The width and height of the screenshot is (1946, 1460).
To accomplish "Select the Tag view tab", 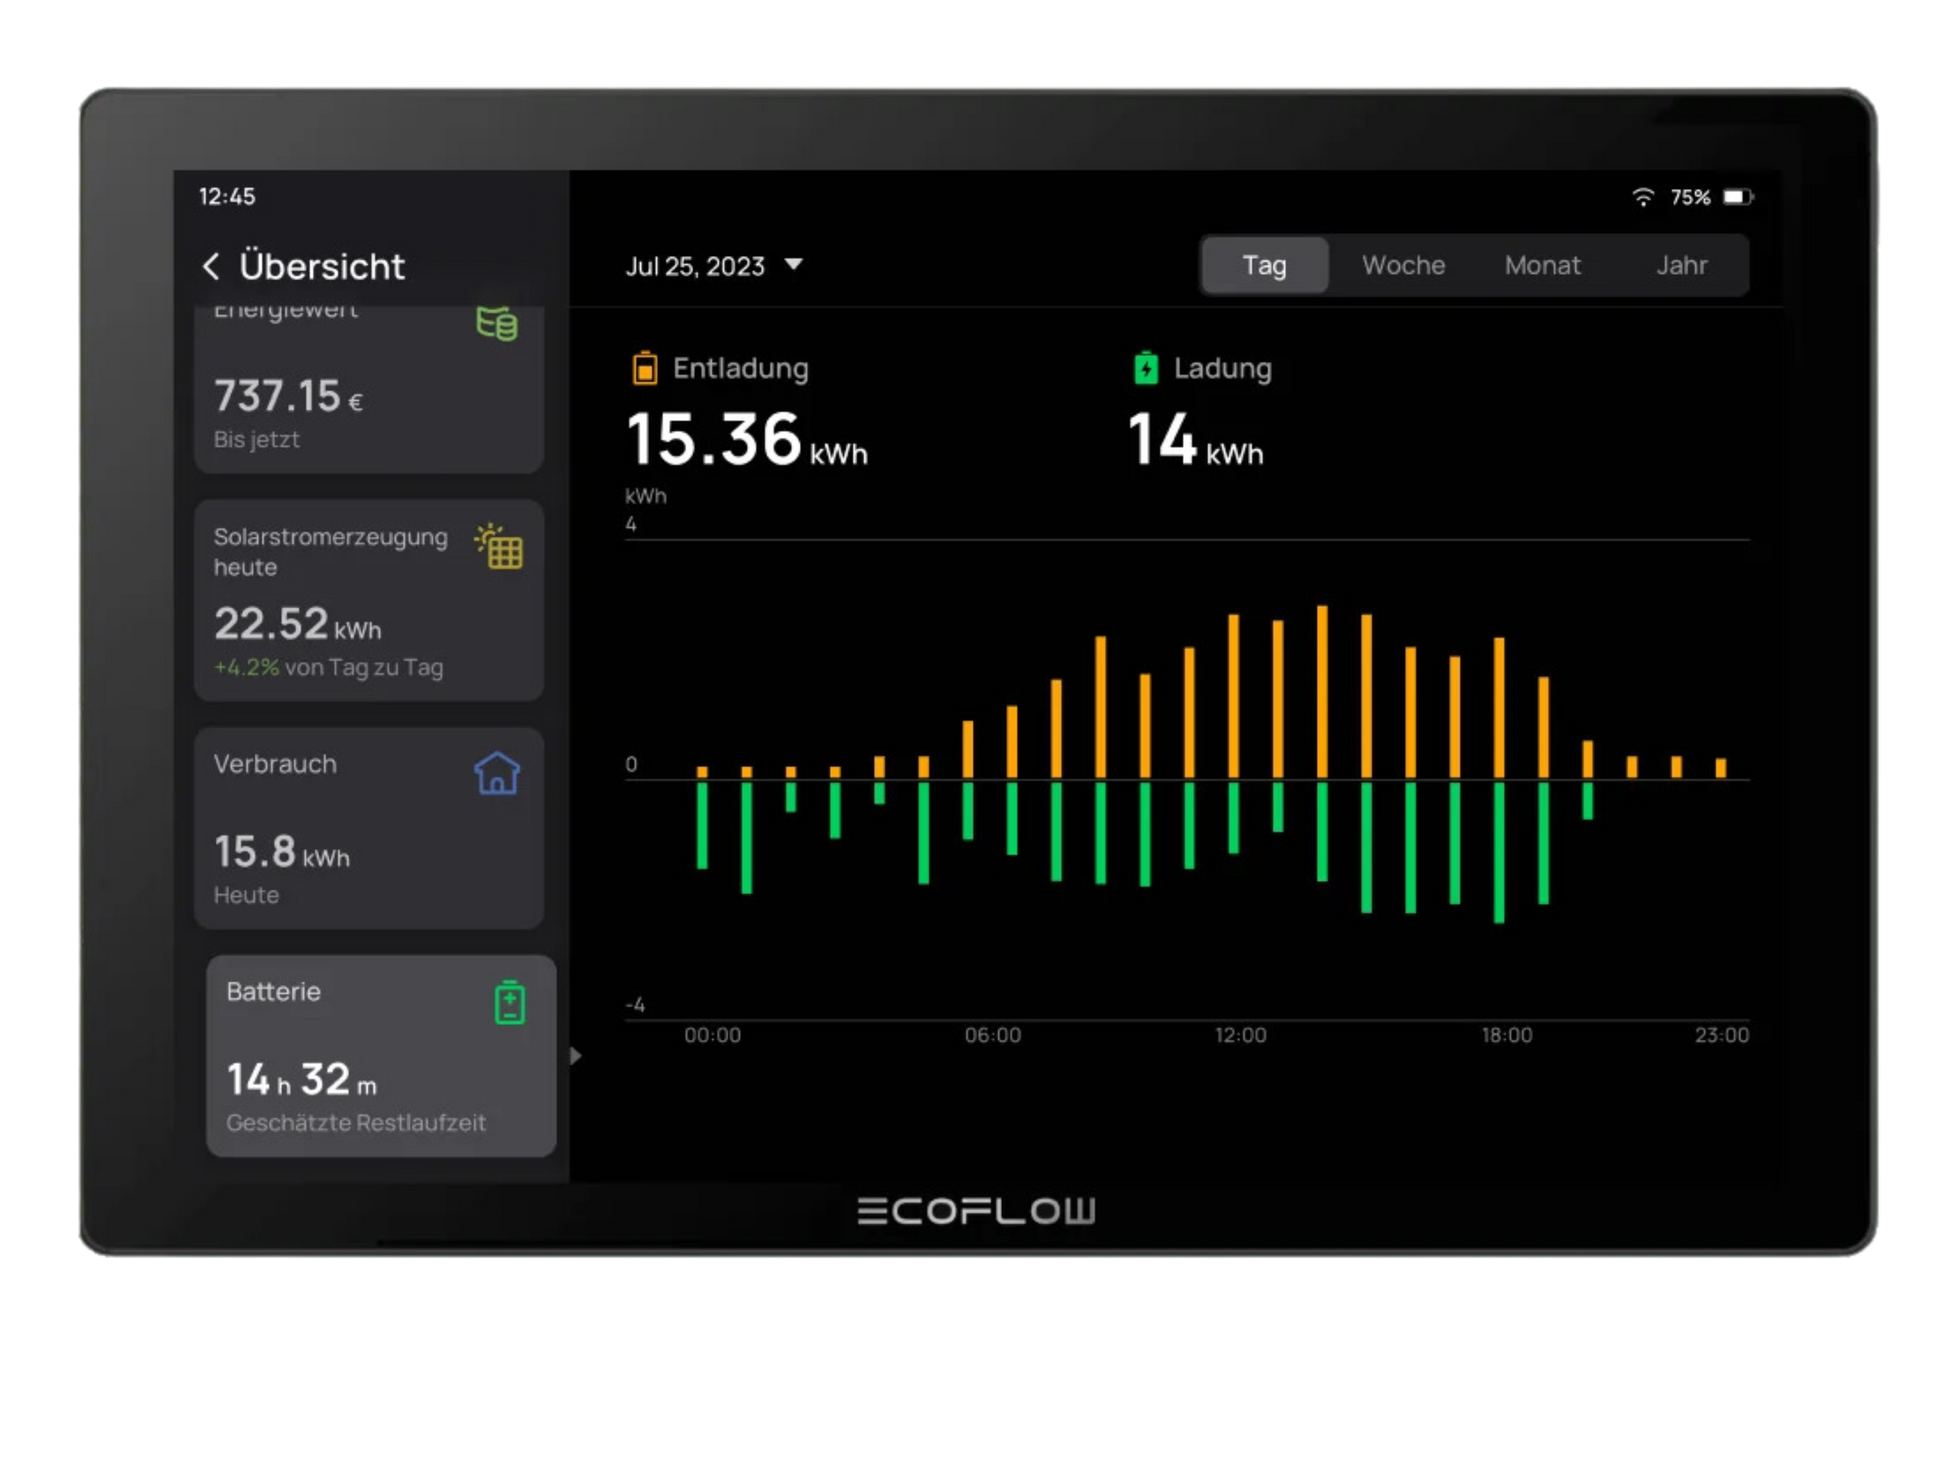I will (x=1264, y=265).
